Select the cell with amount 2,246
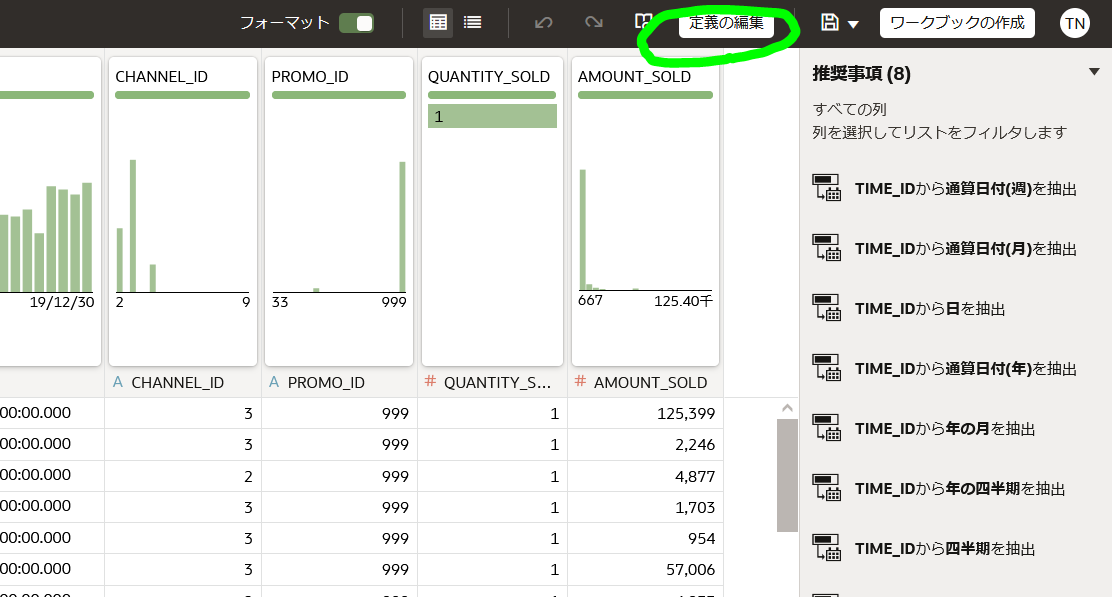This screenshot has width=1112, height=597. coord(645,445)
